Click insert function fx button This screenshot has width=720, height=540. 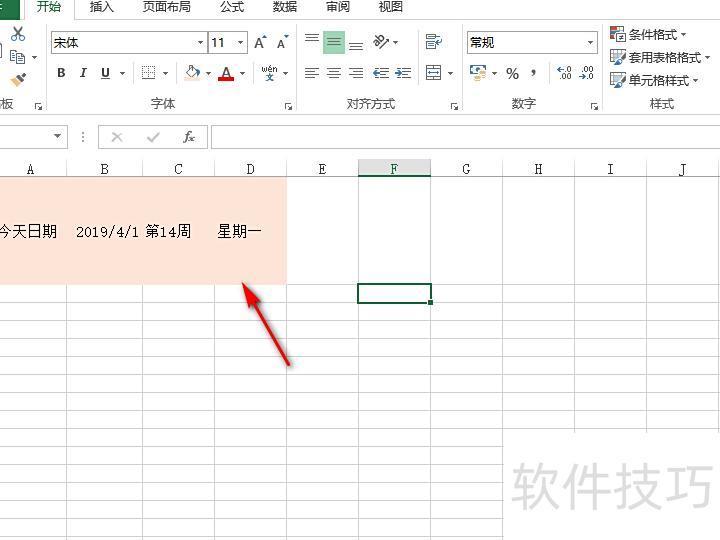click(189, 137)
